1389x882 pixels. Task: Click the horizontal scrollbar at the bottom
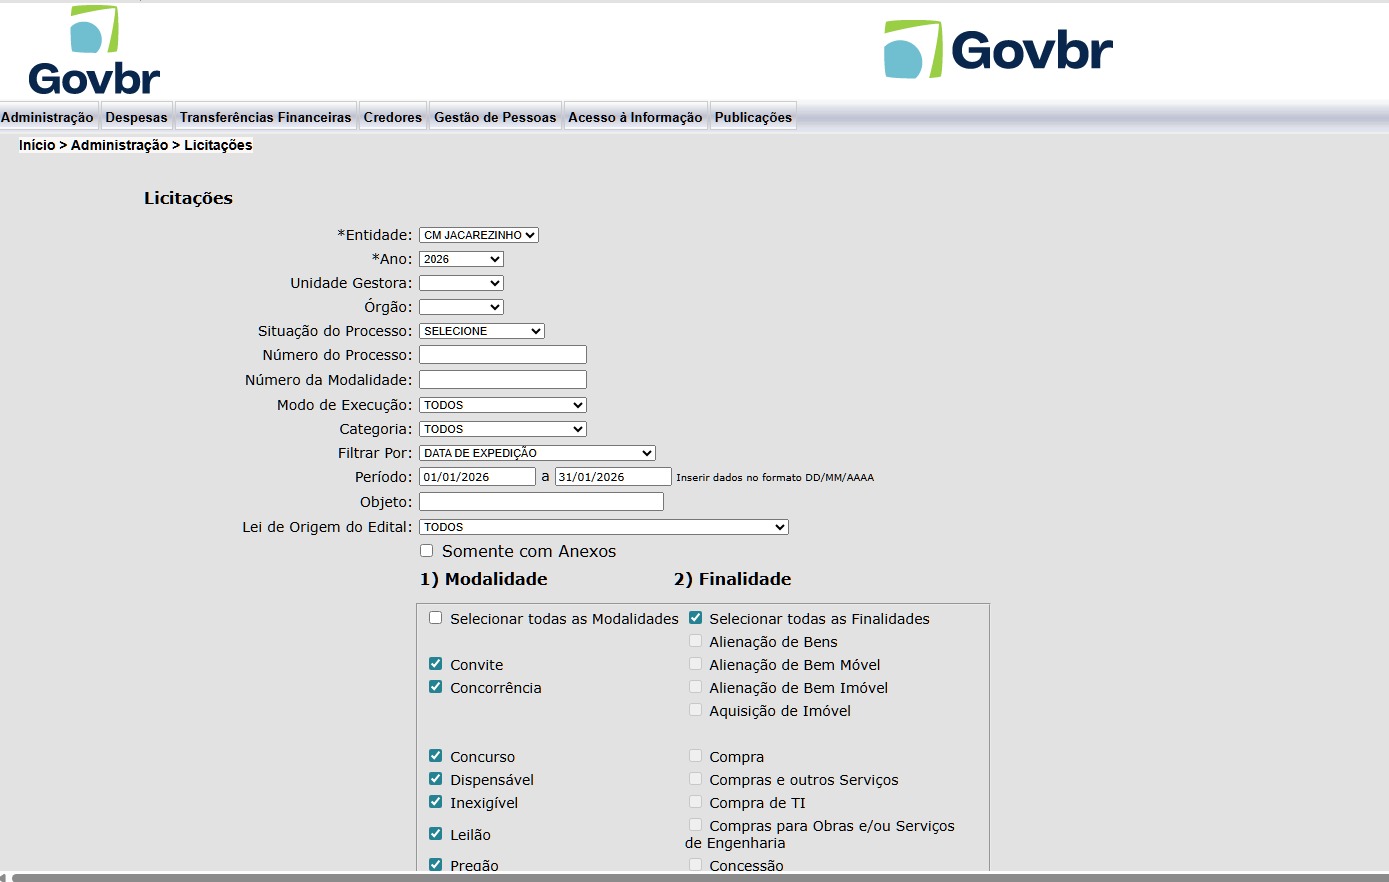(x=694, y=877)
